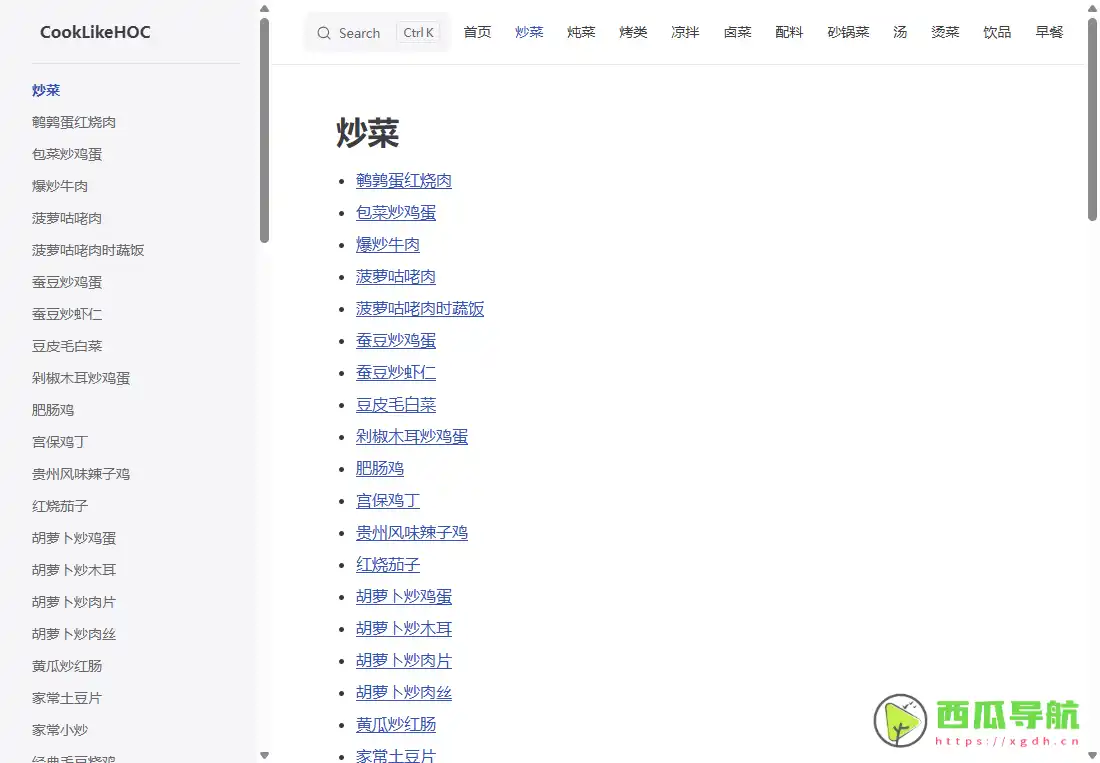Open 炖菜 in the top navigation
Viewport: 1100px width, 763px height.
pyautogui.click(x=581, y=32)
